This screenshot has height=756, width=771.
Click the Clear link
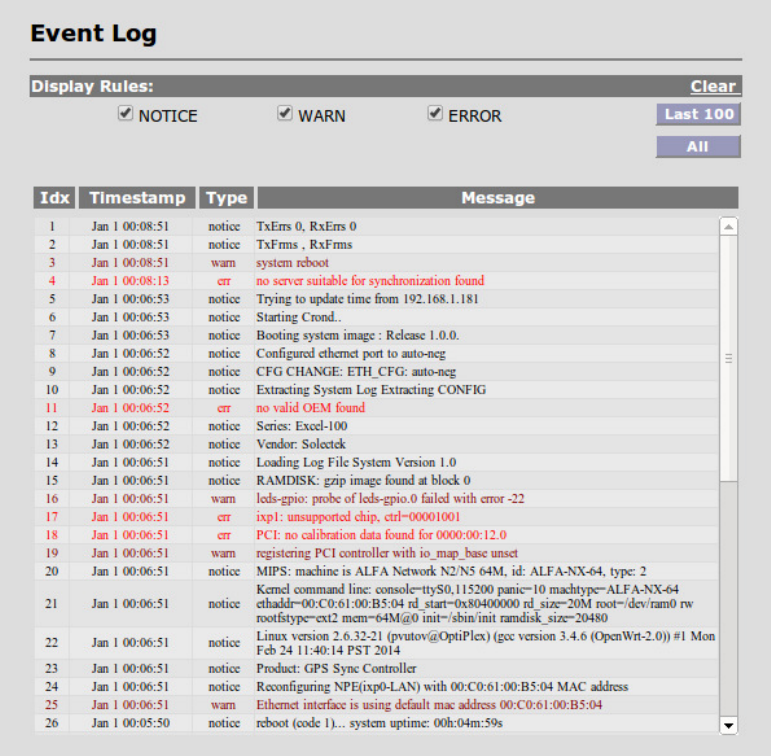[712, 86]
